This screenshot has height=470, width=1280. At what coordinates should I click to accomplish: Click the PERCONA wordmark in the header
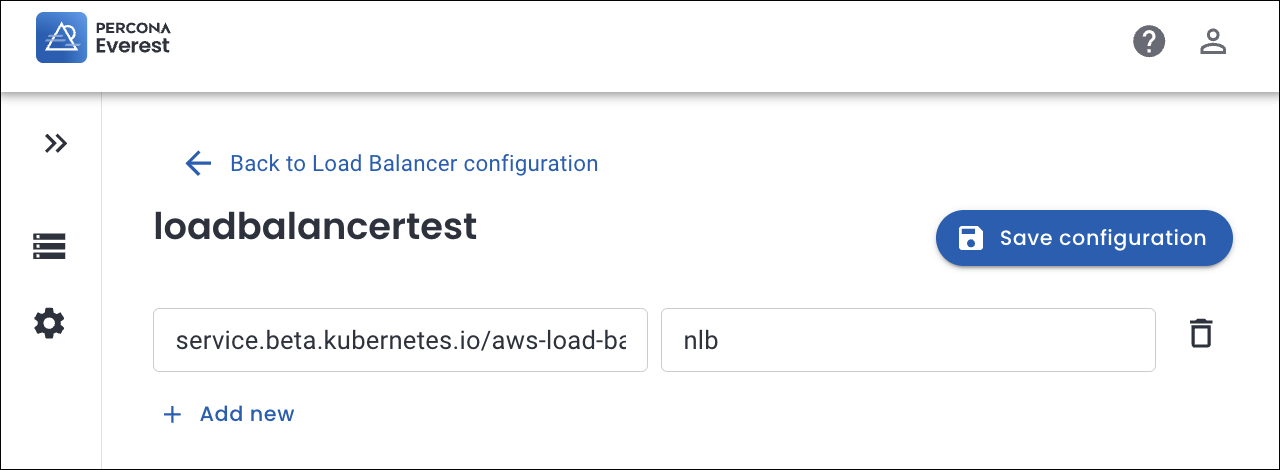point(133,27)
